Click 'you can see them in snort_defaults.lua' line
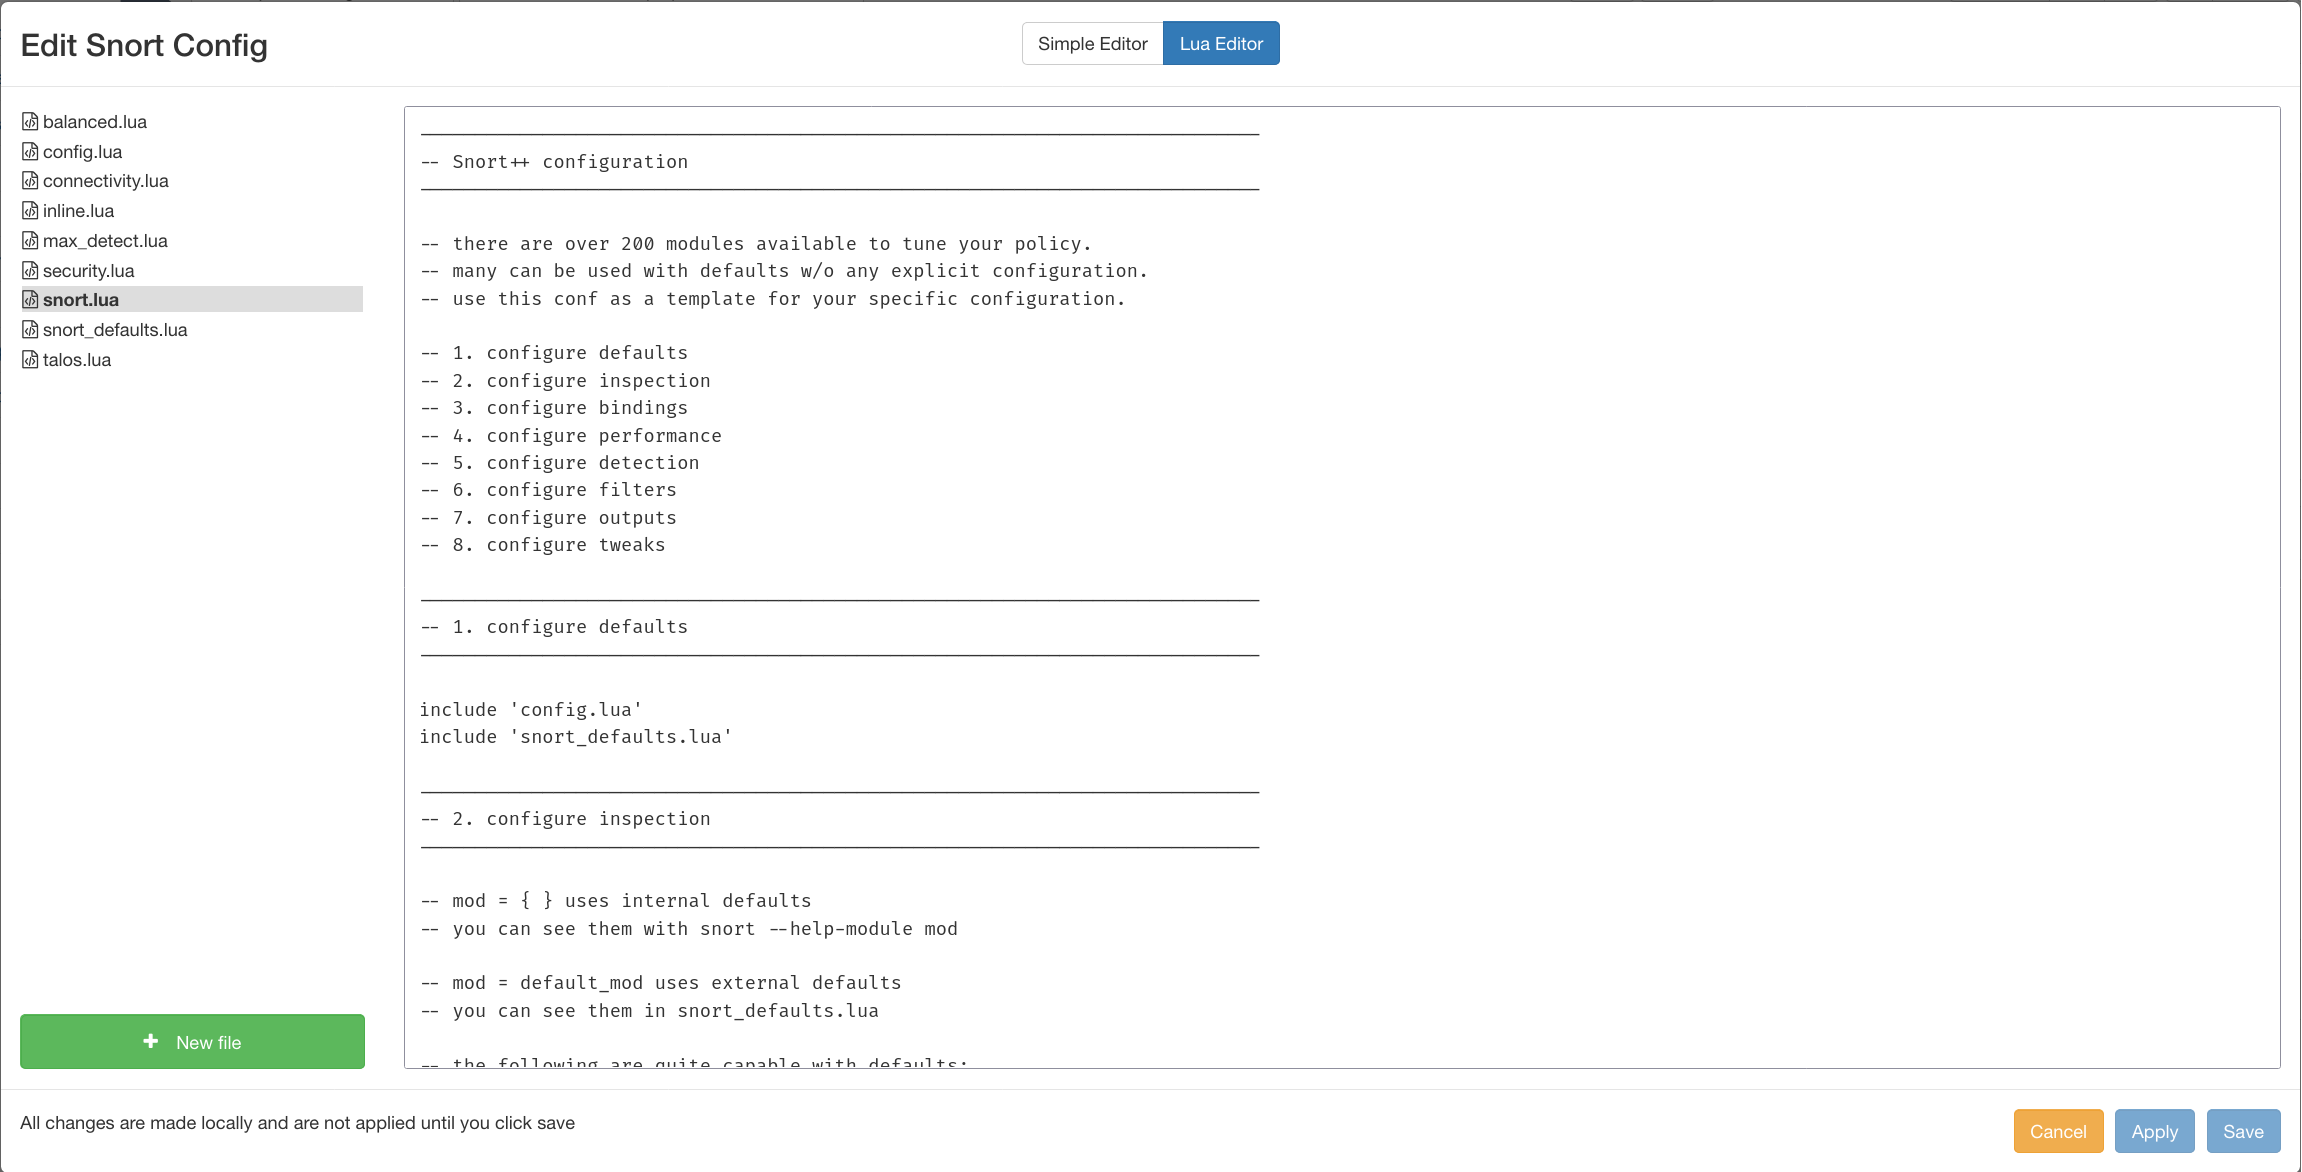Viewport: 2302px width, 1172px height. (x=650, y=1011)
